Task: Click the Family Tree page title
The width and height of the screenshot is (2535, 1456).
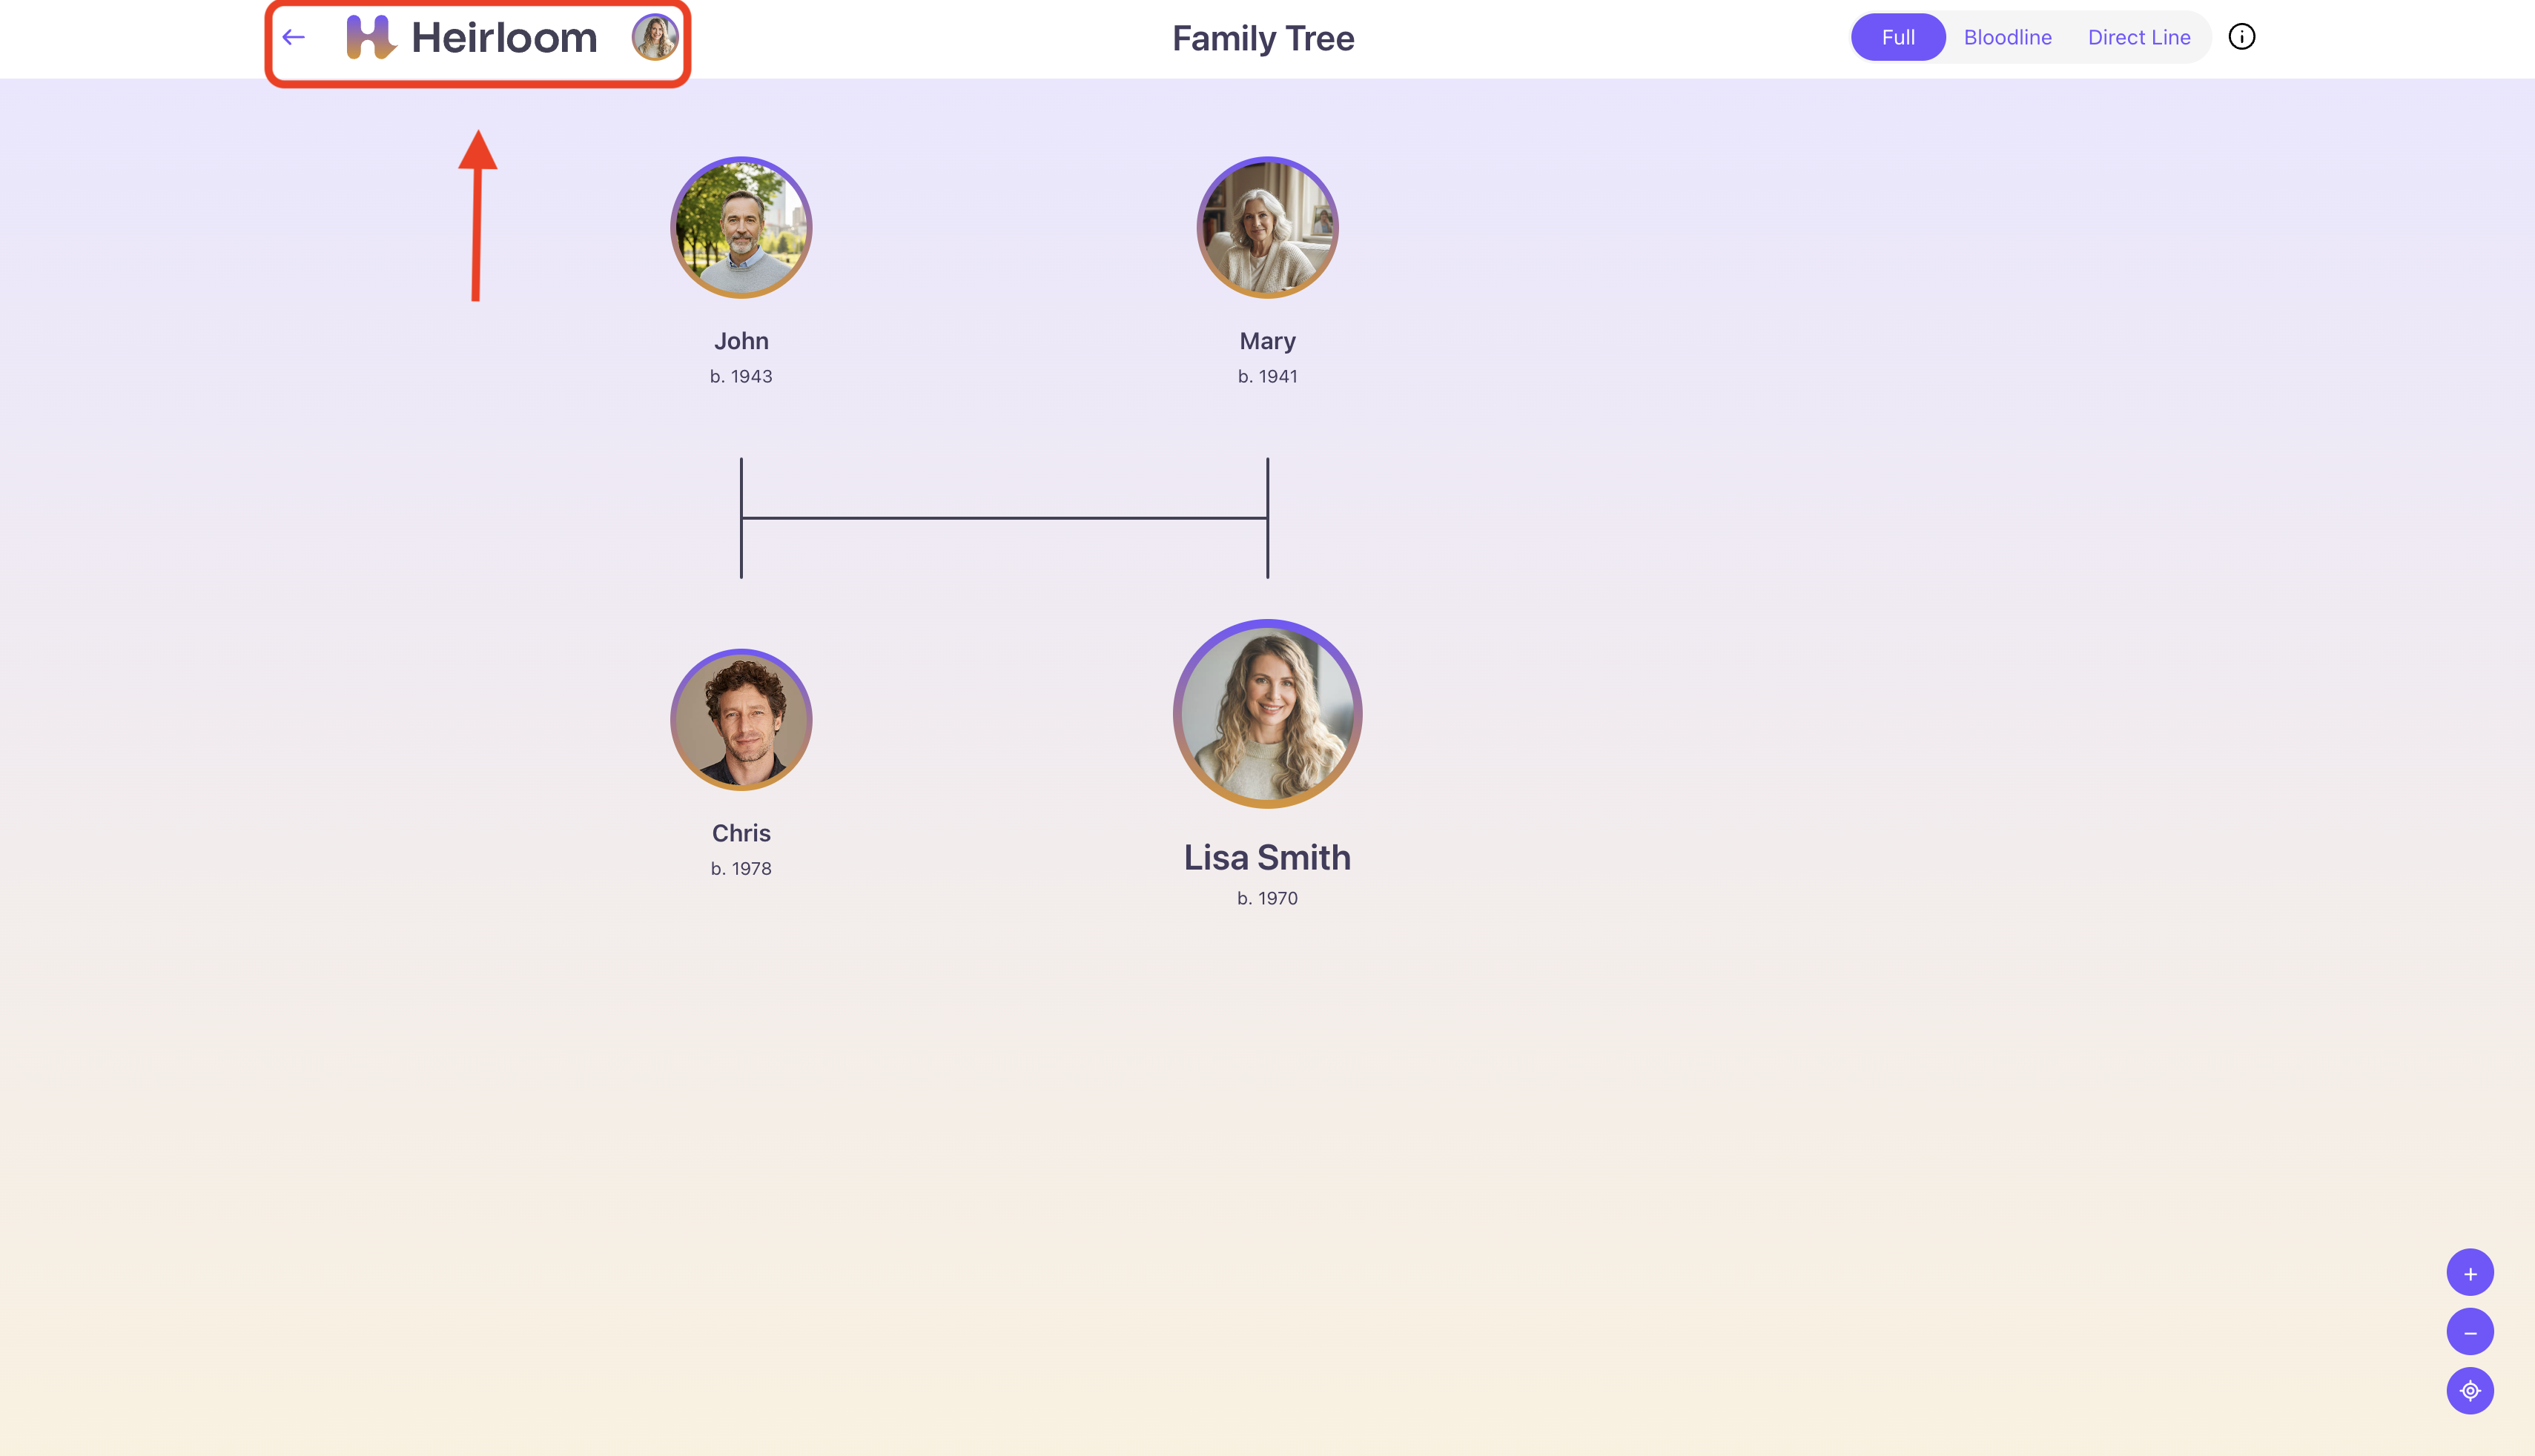Action: tap(1263, 38)
